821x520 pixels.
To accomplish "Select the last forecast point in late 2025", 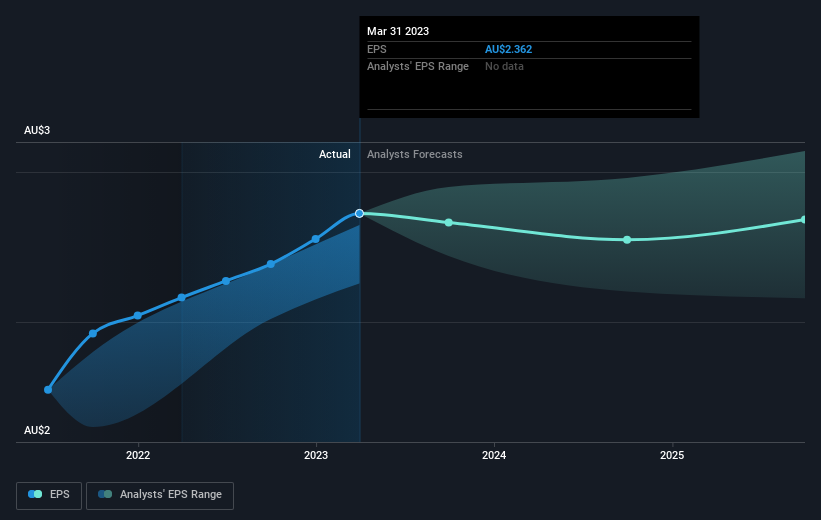I will [x=804, y=220].
